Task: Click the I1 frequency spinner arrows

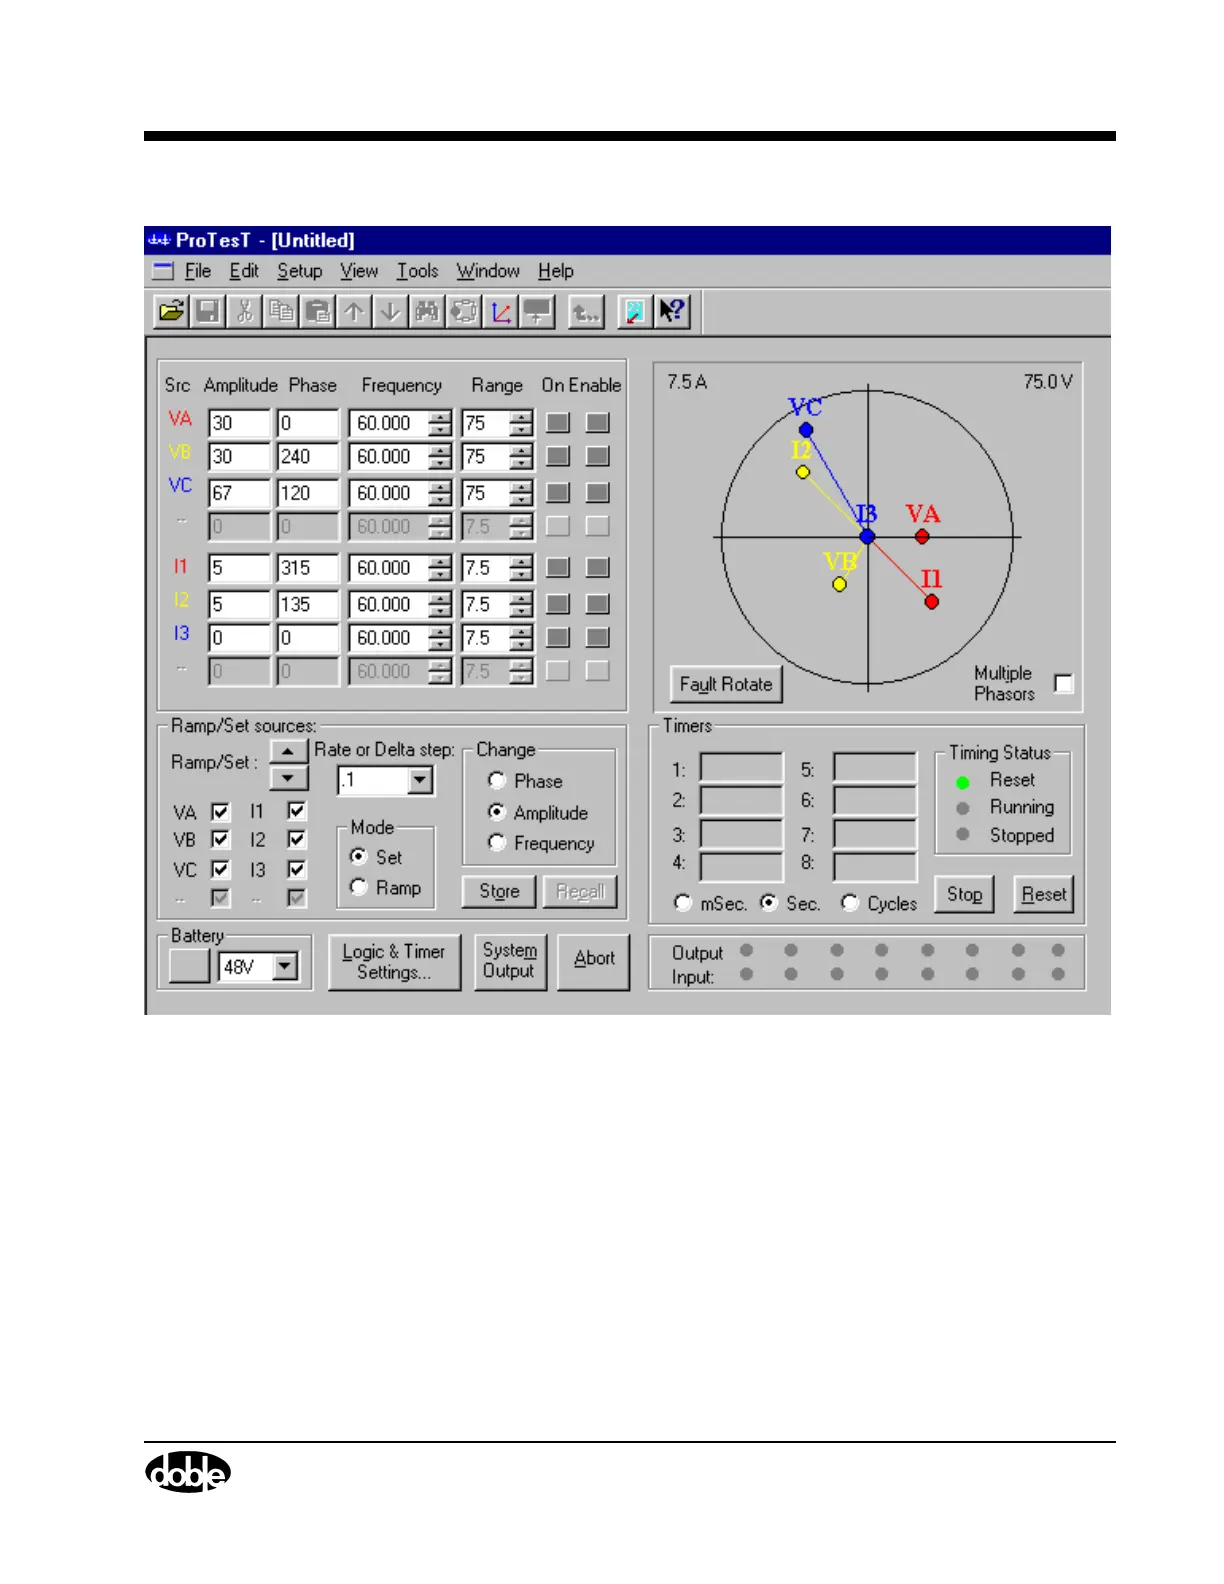Action: [x=440, y=567]
